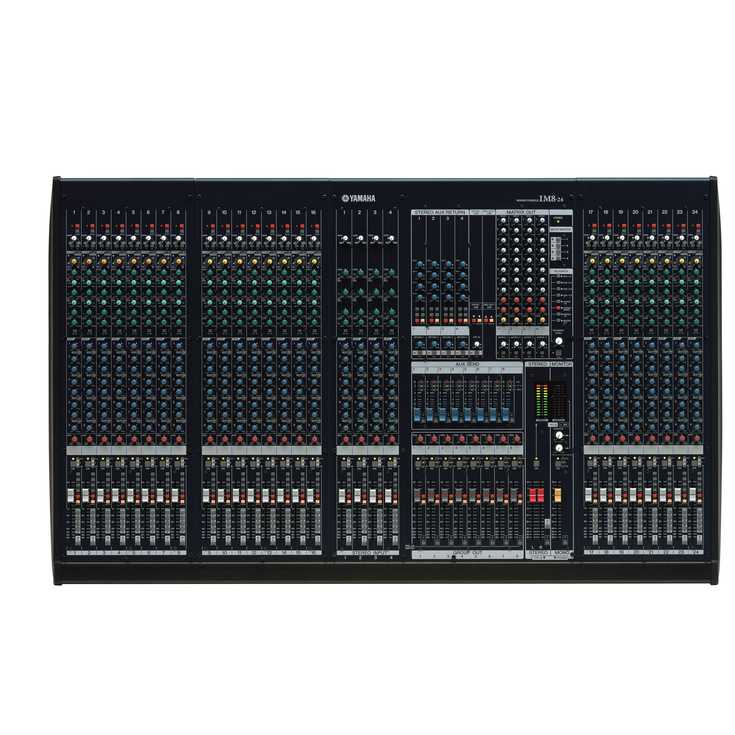Toggle the first Mute Master switch
This screenshot has height=735, width=735.
point(557,237)
